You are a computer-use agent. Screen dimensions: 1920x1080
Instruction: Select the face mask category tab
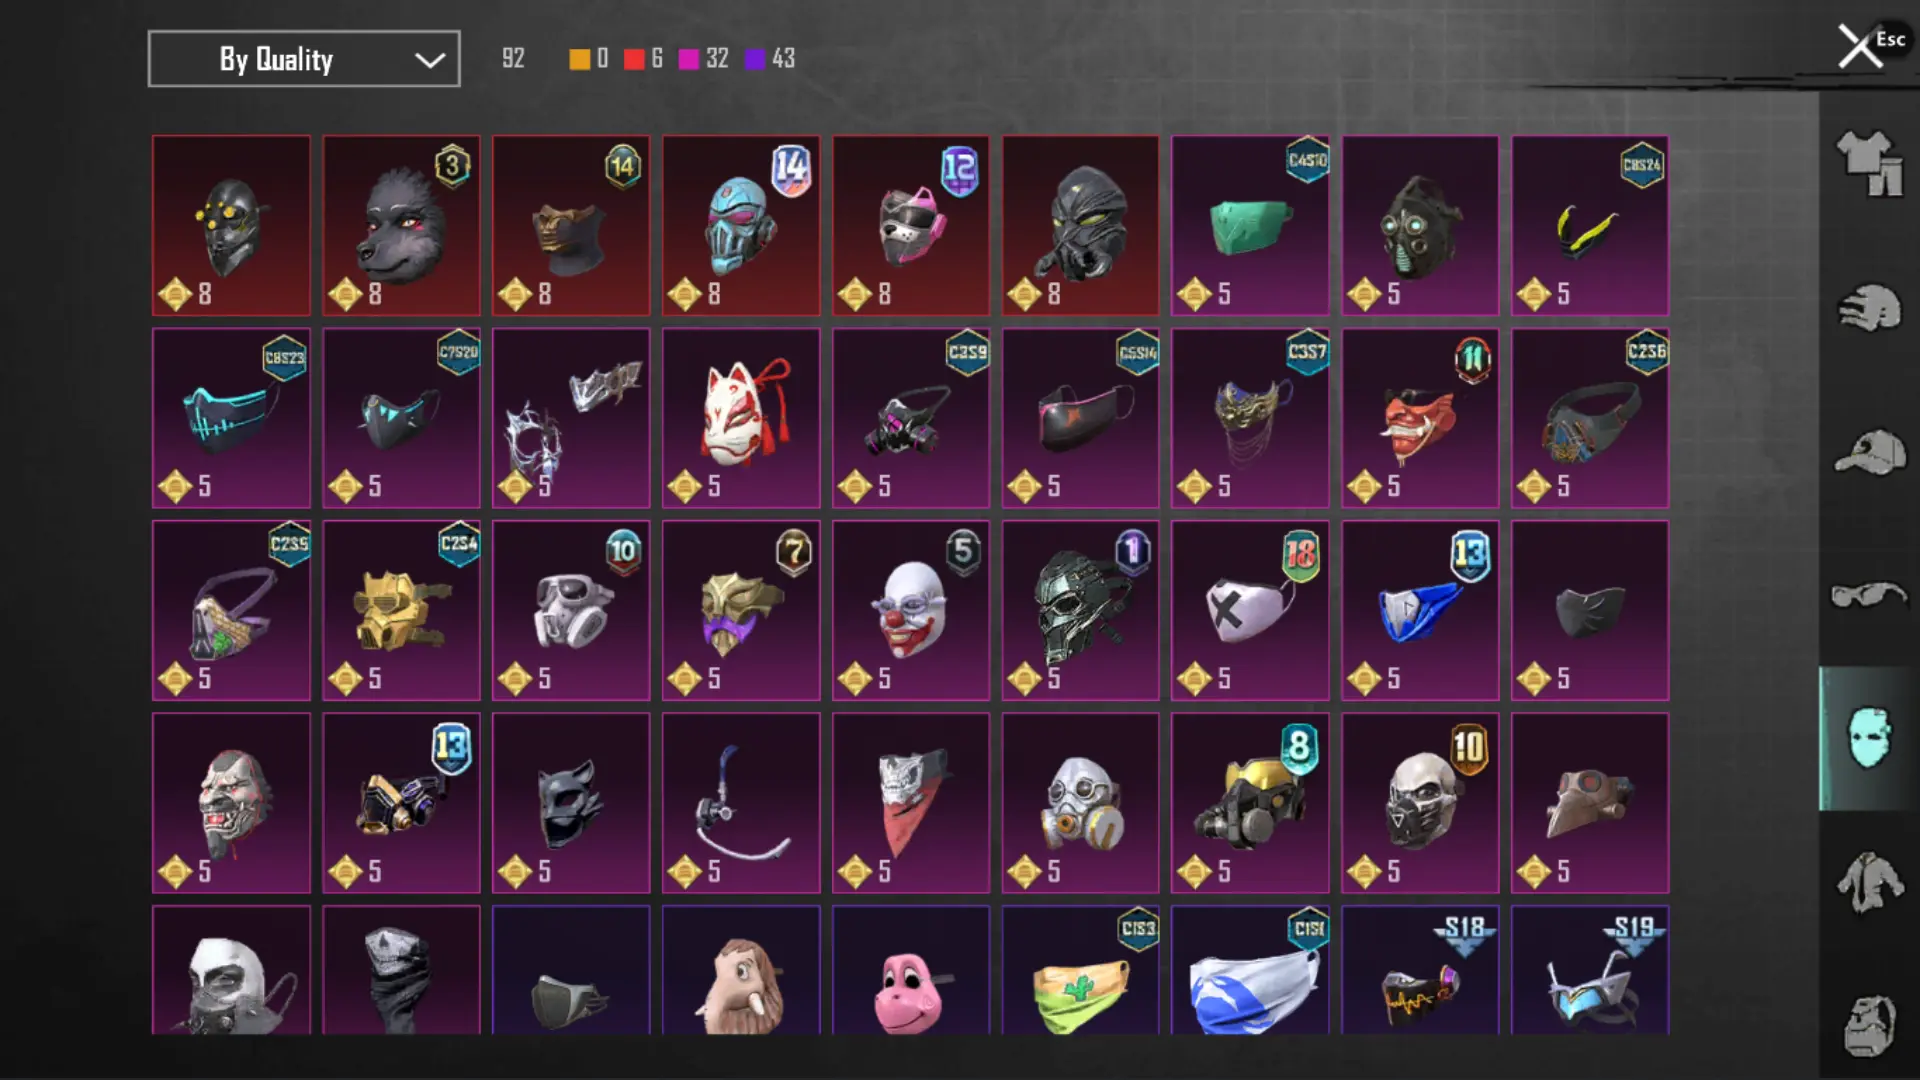point(1869,738)
